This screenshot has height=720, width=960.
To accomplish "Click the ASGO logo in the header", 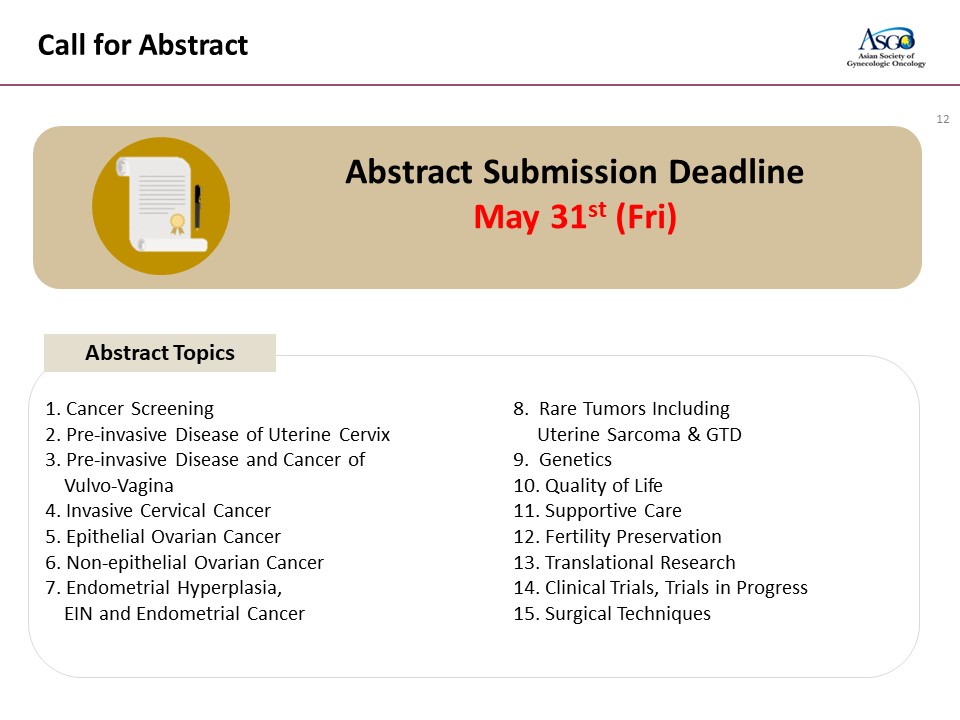I will click(886, 47).
